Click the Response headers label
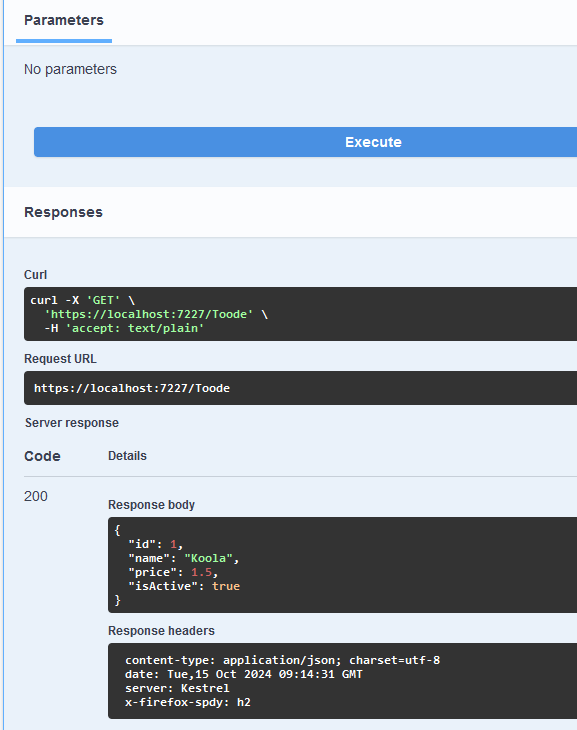 [161, 631]
